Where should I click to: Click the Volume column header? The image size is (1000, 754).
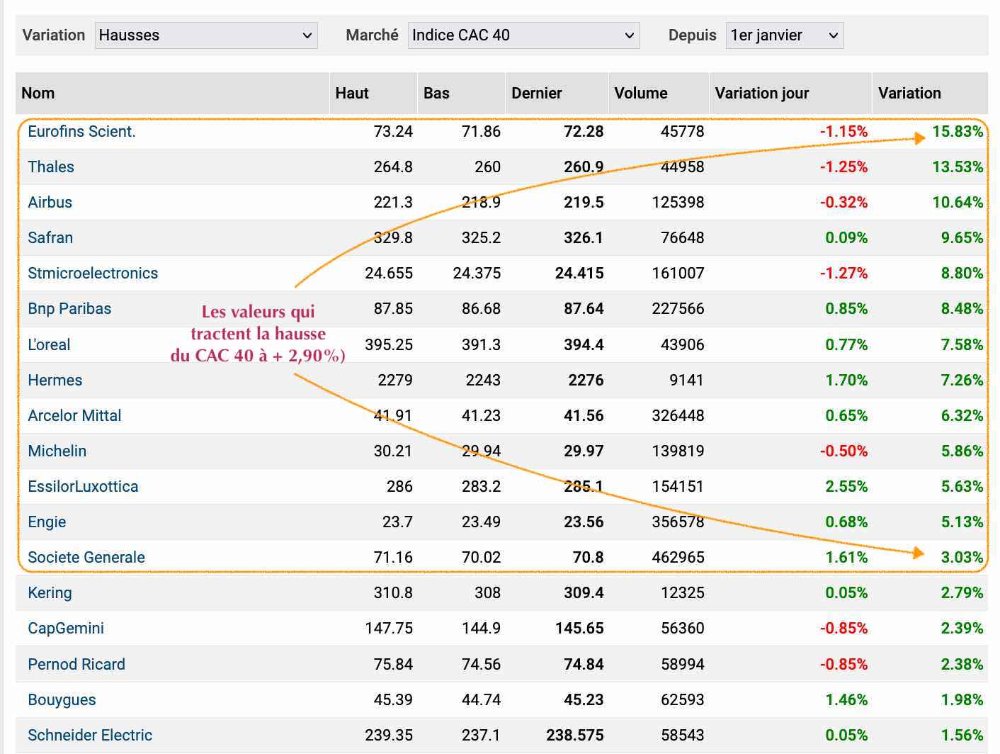[x=640, y=93]
